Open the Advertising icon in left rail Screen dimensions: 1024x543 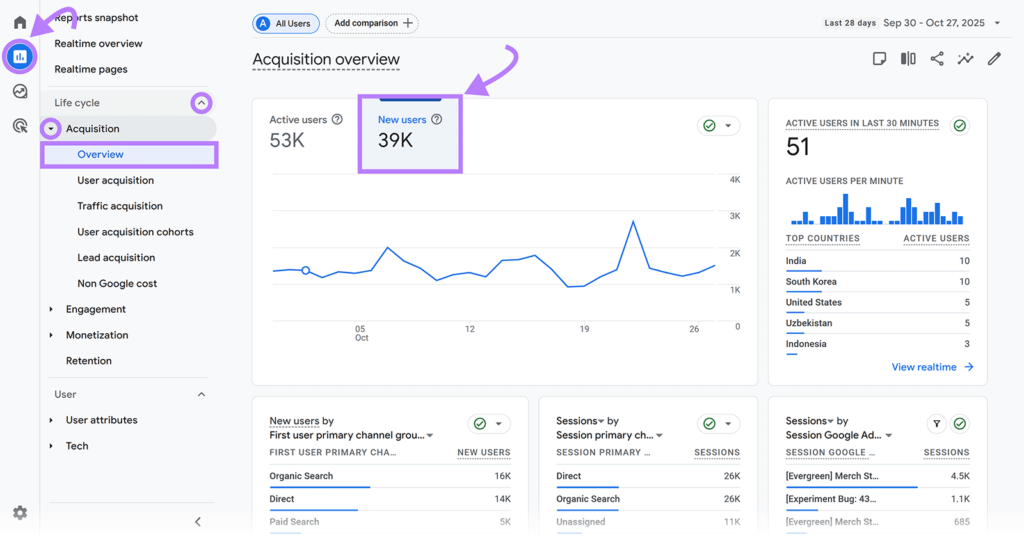tap(20, 126)
